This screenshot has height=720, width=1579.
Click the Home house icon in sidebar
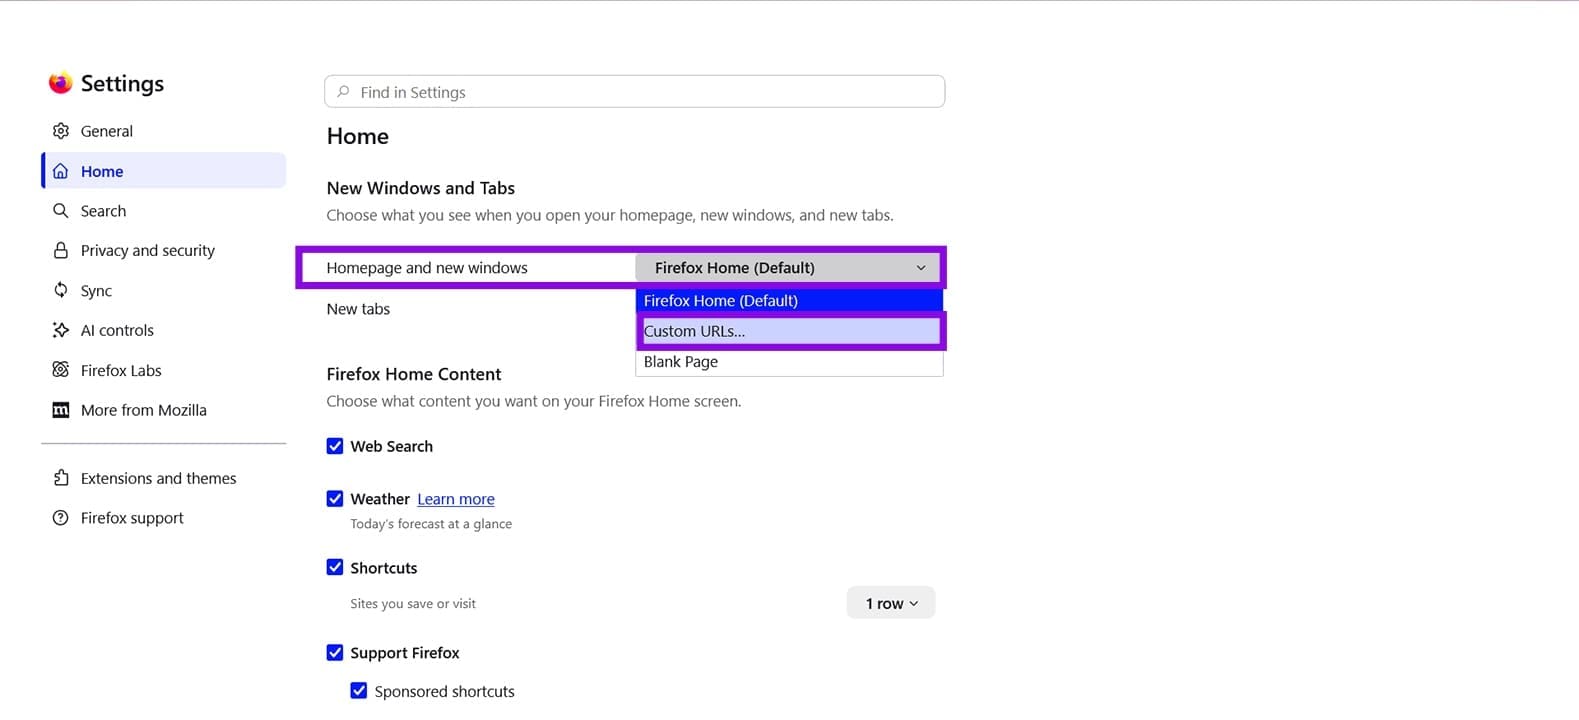point(61,171)
